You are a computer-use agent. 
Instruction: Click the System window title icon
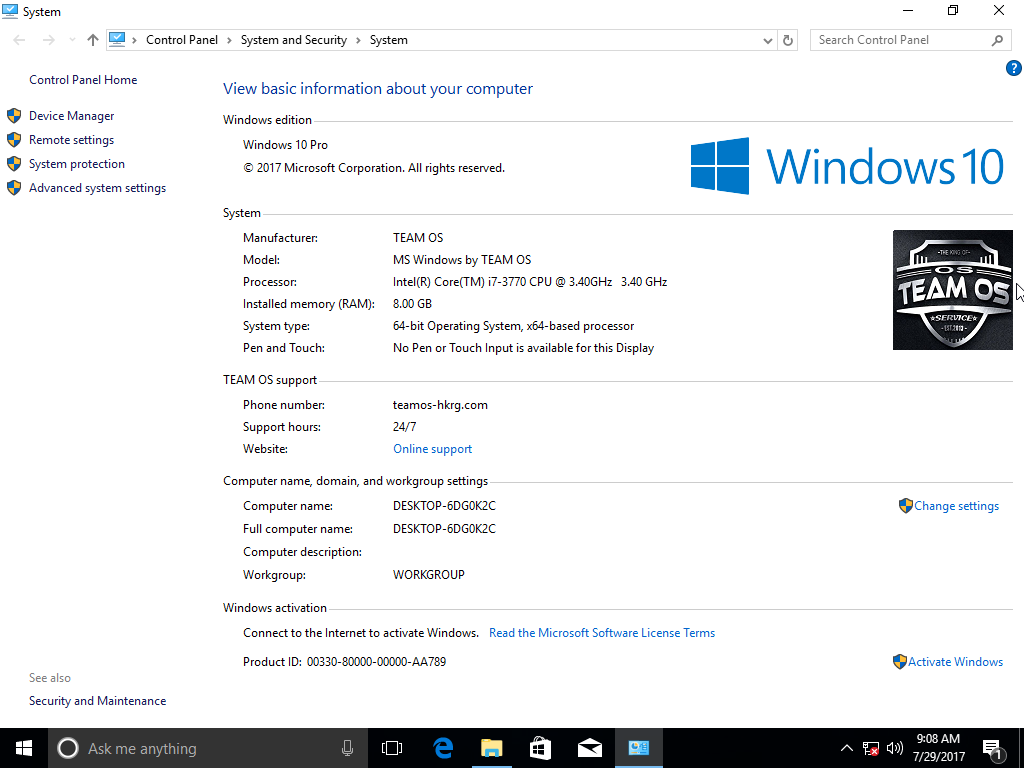[x=10, y=11]
